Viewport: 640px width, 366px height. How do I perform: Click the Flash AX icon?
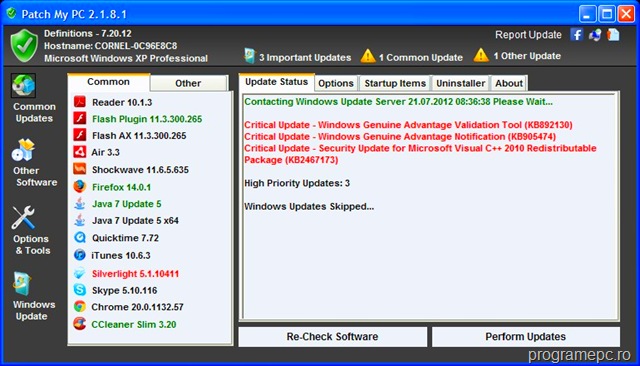[x=80, y=135]
